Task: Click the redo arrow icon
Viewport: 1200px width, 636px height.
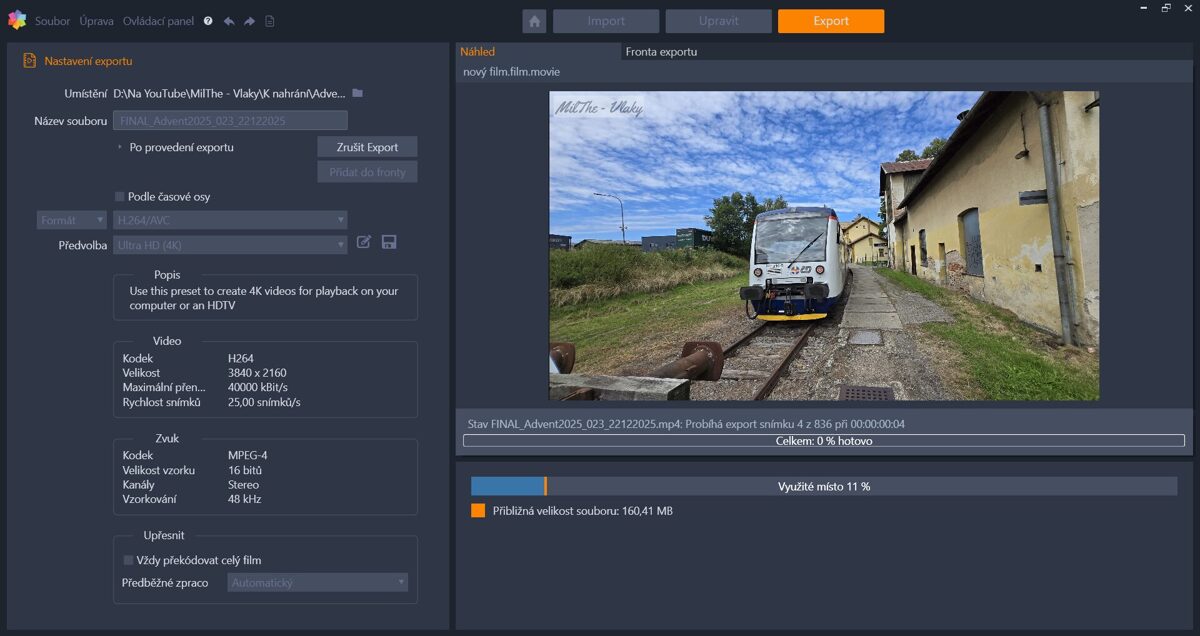Action: [249, 21]
